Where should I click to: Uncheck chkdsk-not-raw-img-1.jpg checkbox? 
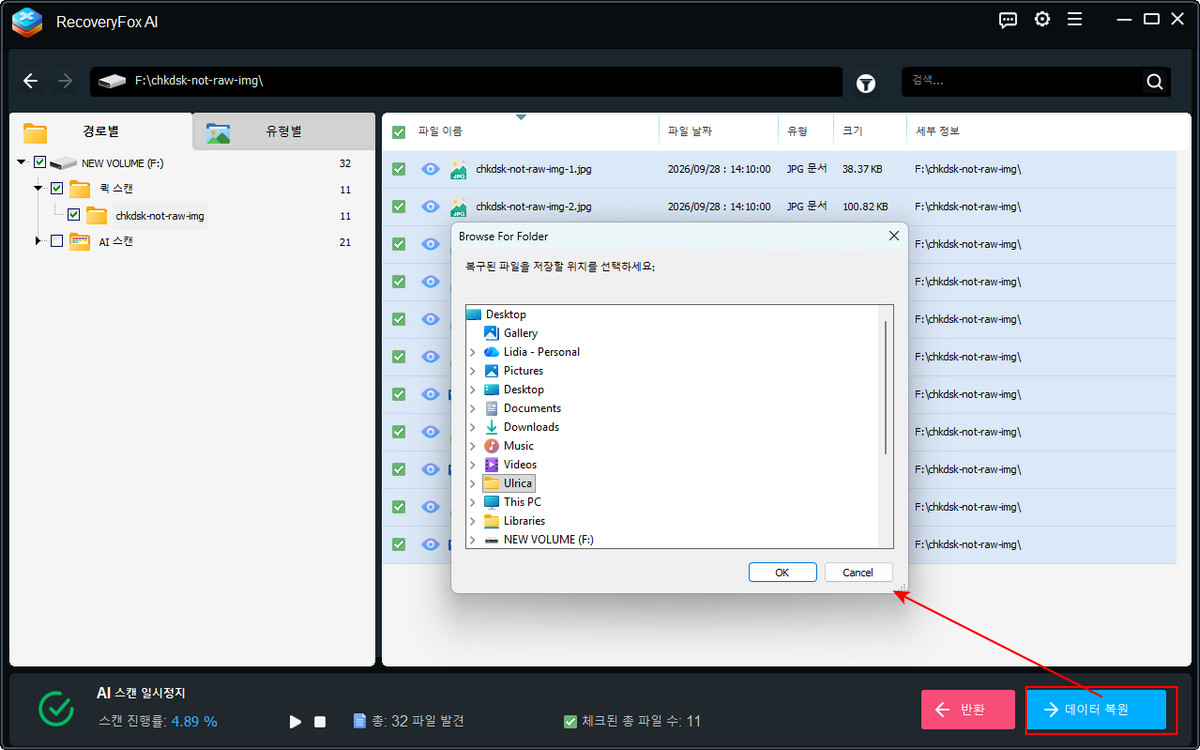tap(398, 169)
